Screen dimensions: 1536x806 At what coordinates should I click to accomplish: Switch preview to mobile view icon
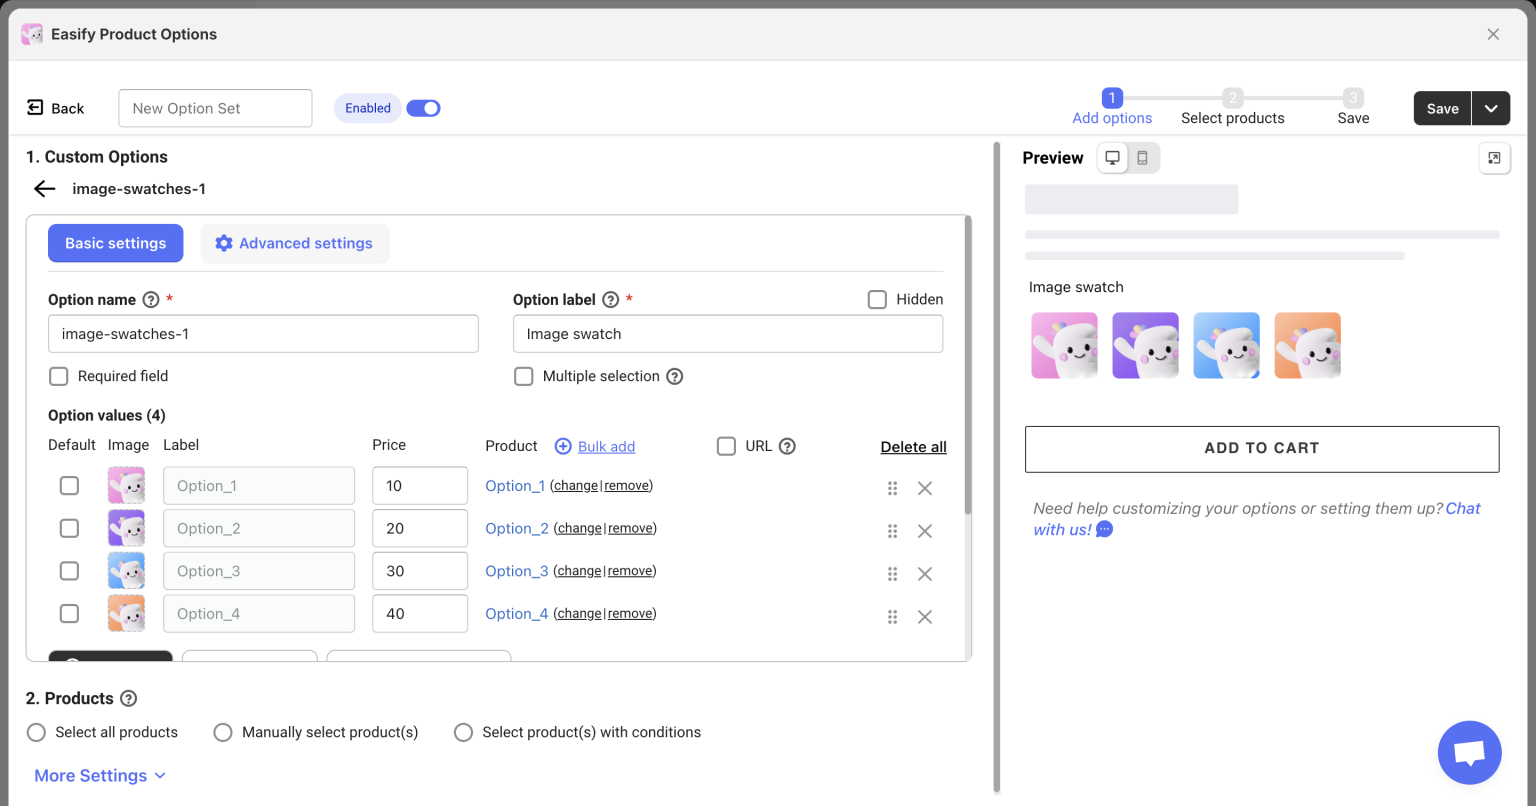click(1142, 158)
